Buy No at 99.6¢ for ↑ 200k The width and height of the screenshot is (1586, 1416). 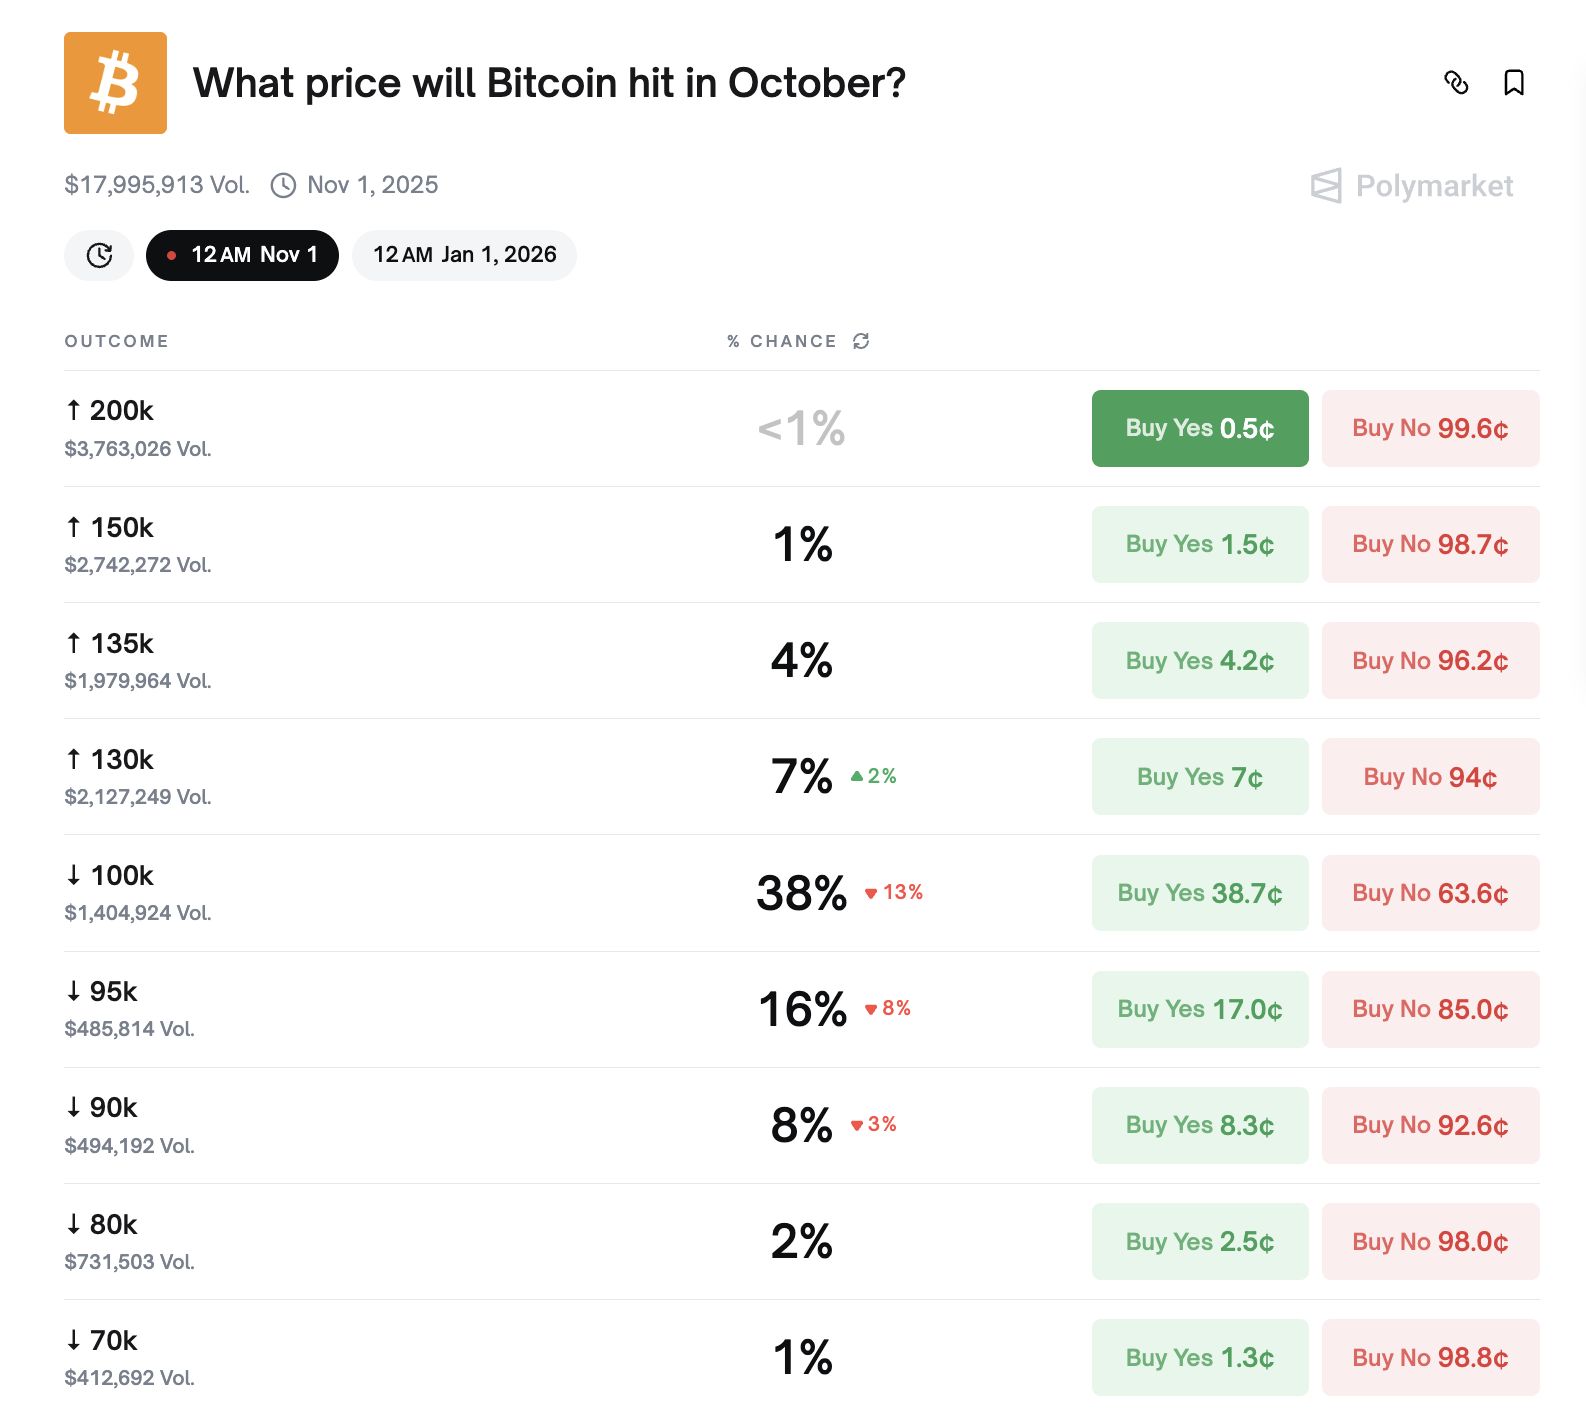click(x=1430, y=428)
